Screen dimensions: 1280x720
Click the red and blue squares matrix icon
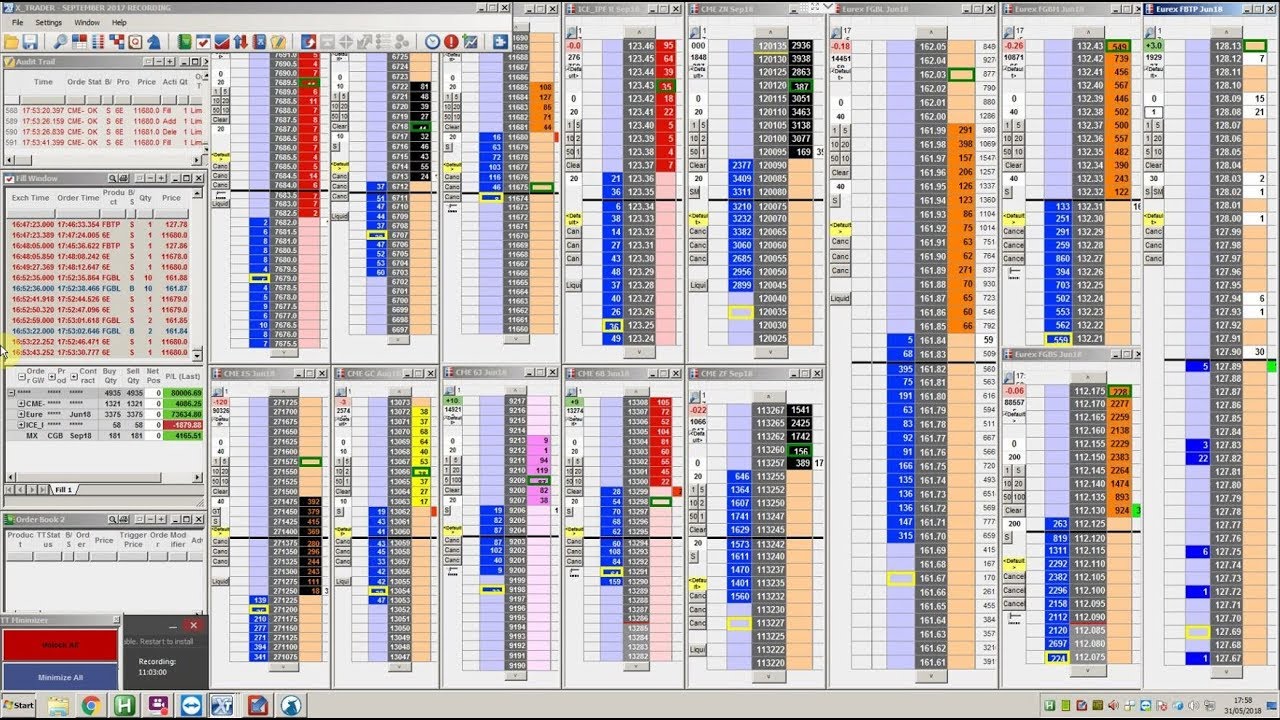pyautogui.click(x=117, y=42)
